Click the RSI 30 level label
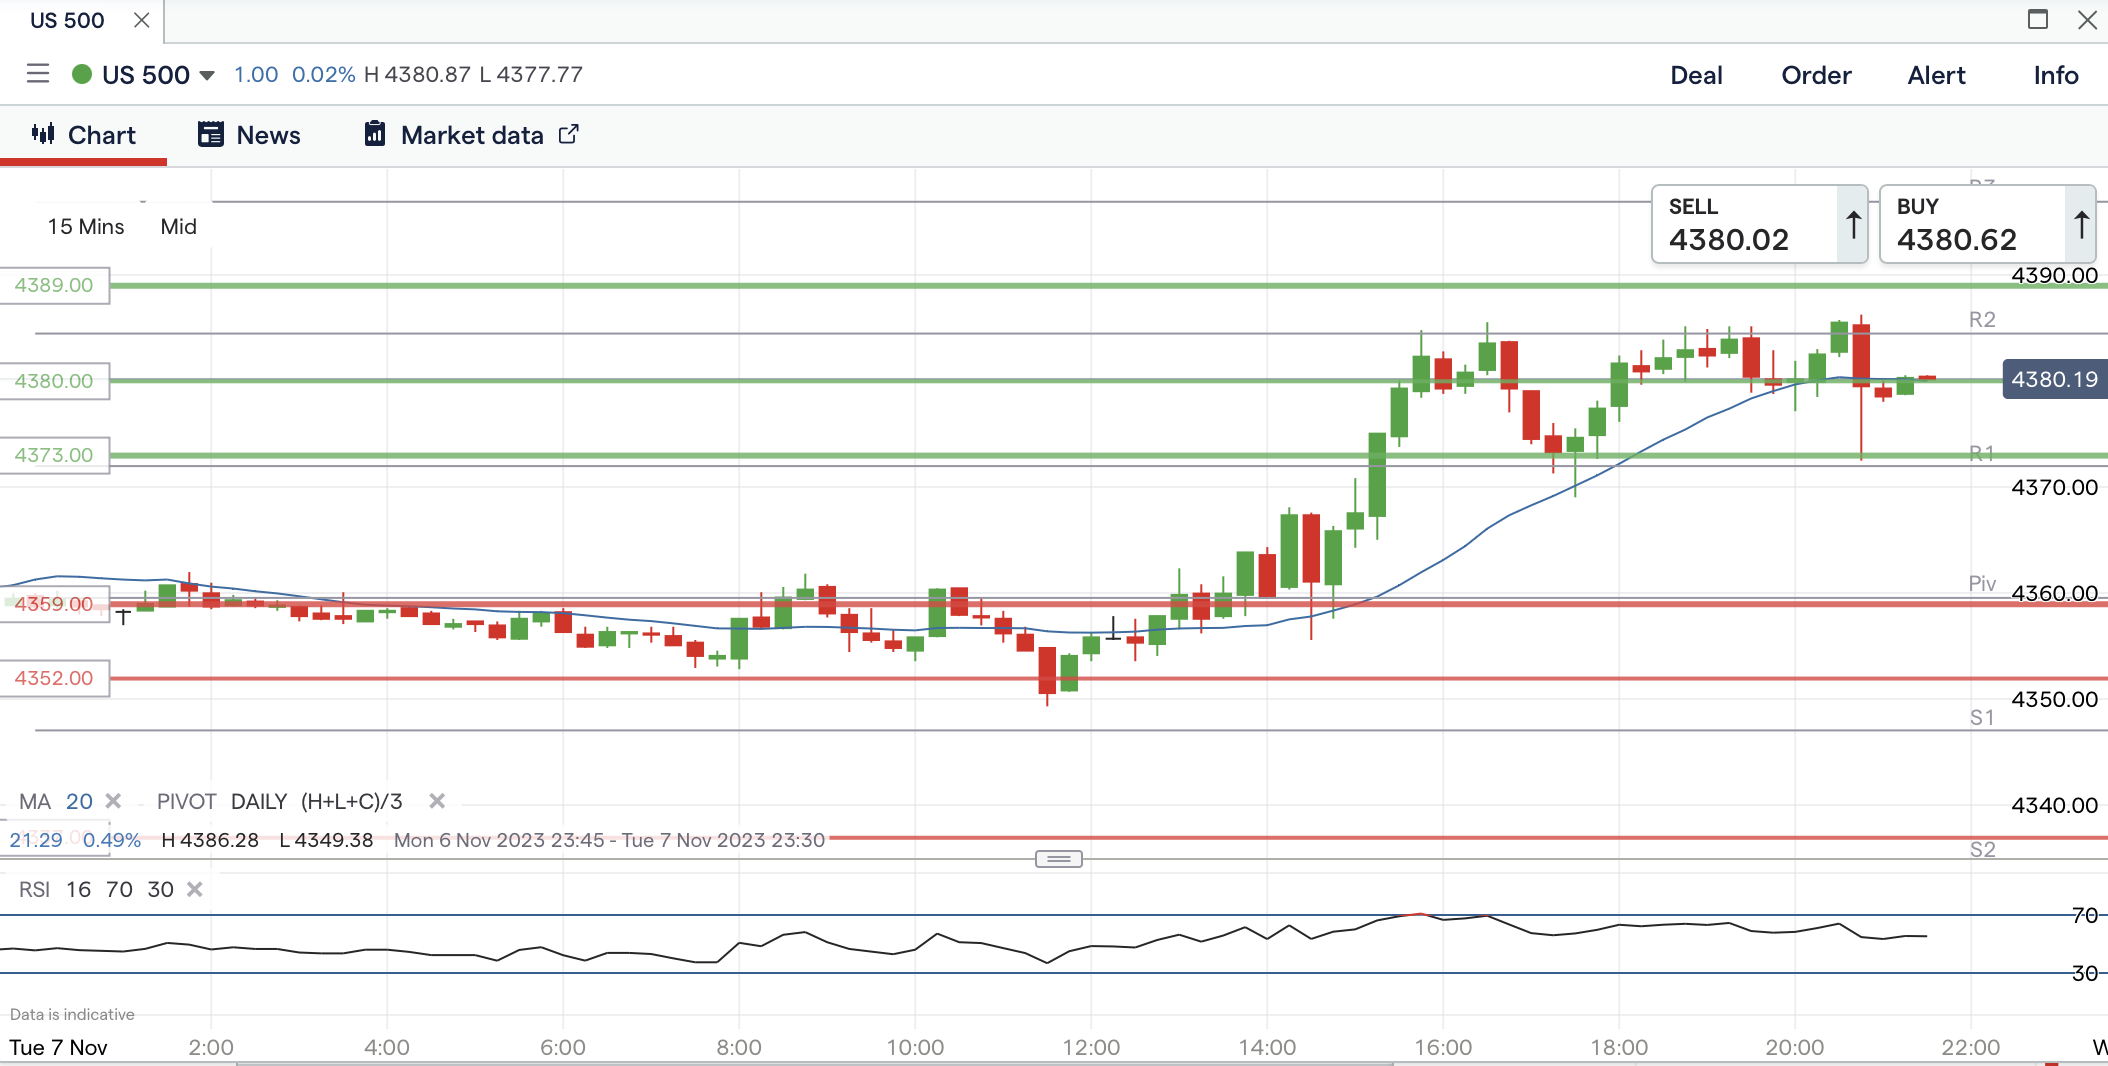Viewport: 2108px width, 1066px height. pos(2085,973)
